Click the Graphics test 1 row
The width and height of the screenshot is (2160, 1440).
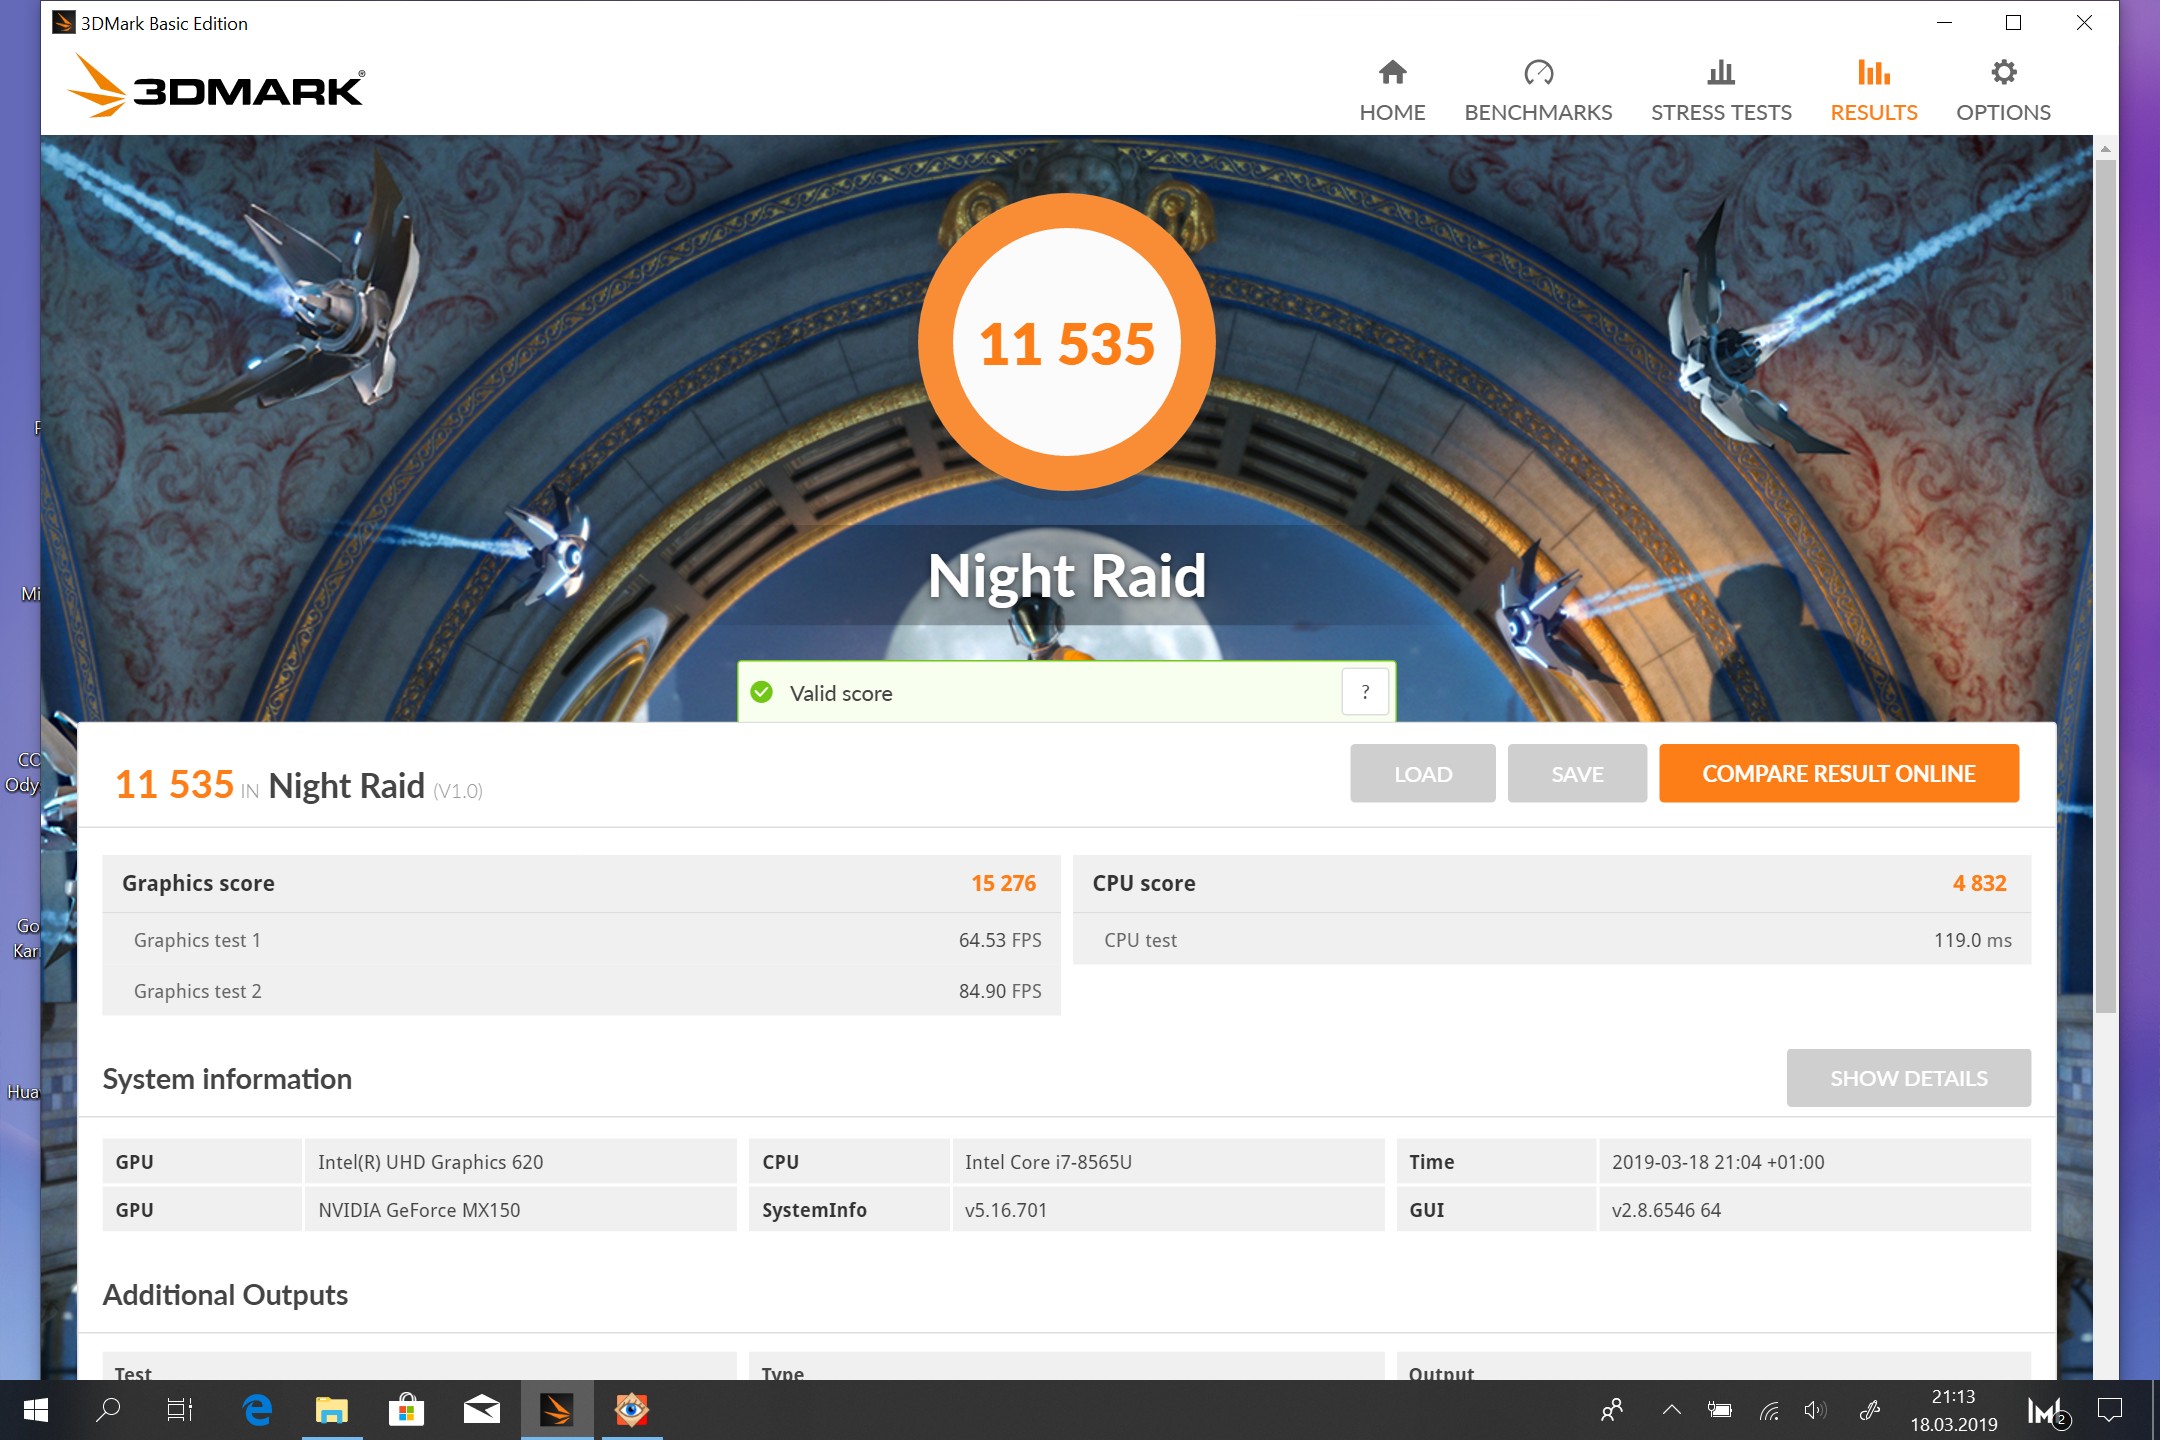pyautogui.click(x=581, y=940)
